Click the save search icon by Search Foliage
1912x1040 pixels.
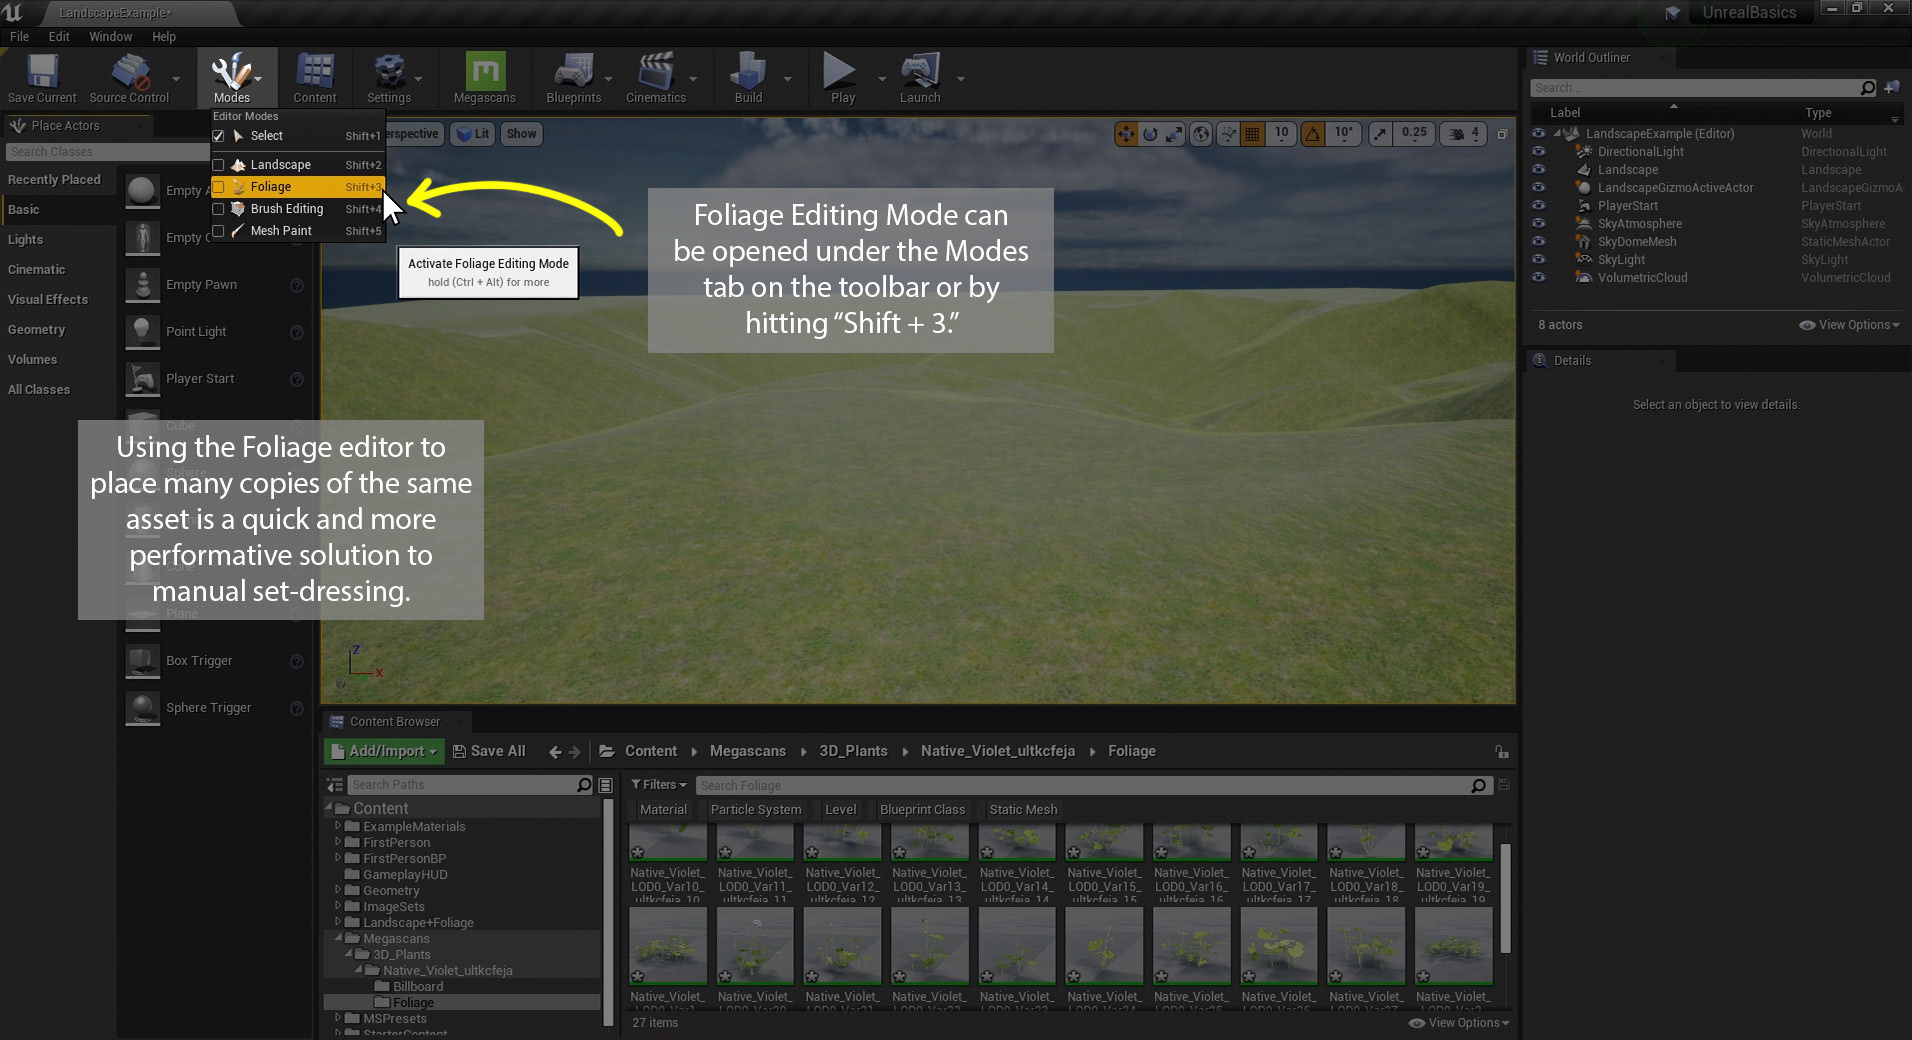(x=1504, y=785)
